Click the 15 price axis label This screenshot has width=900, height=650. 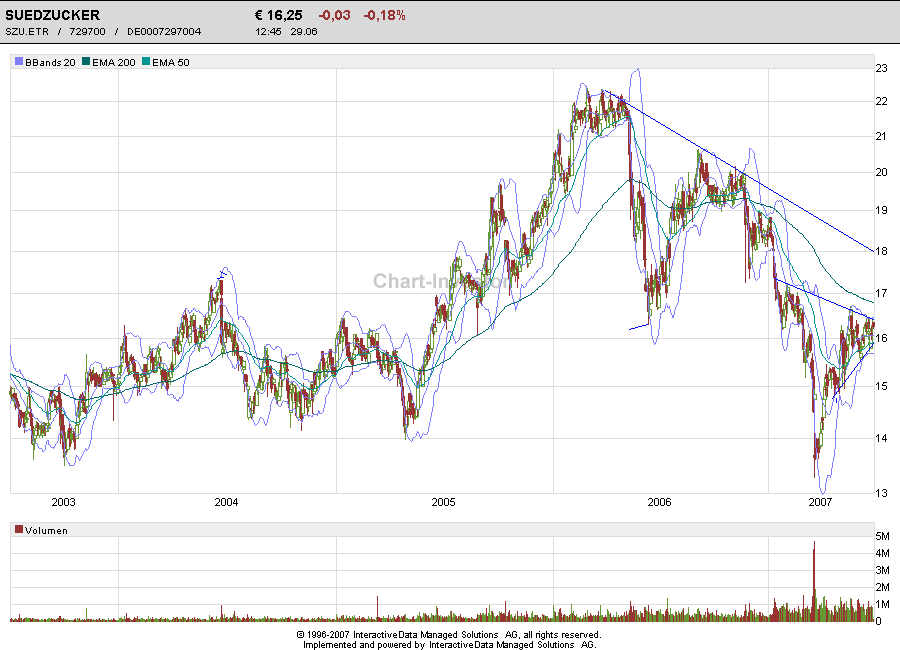coord(881,386)
